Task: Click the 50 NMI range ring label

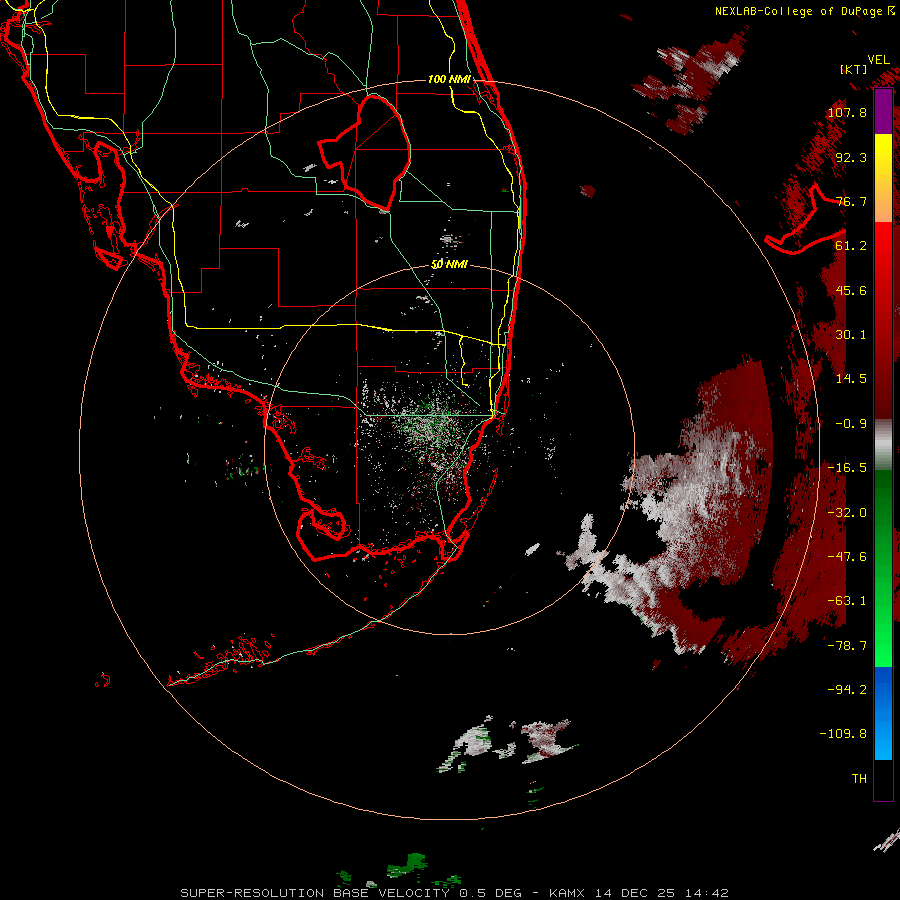Action: click(449, 265)
